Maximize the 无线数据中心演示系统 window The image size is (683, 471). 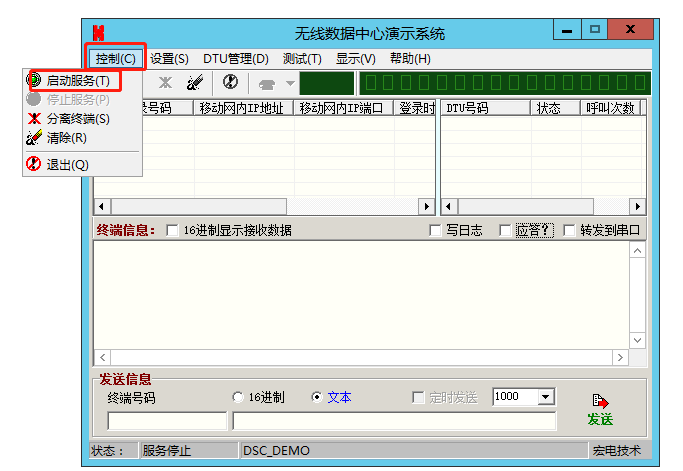pos(595,30)
